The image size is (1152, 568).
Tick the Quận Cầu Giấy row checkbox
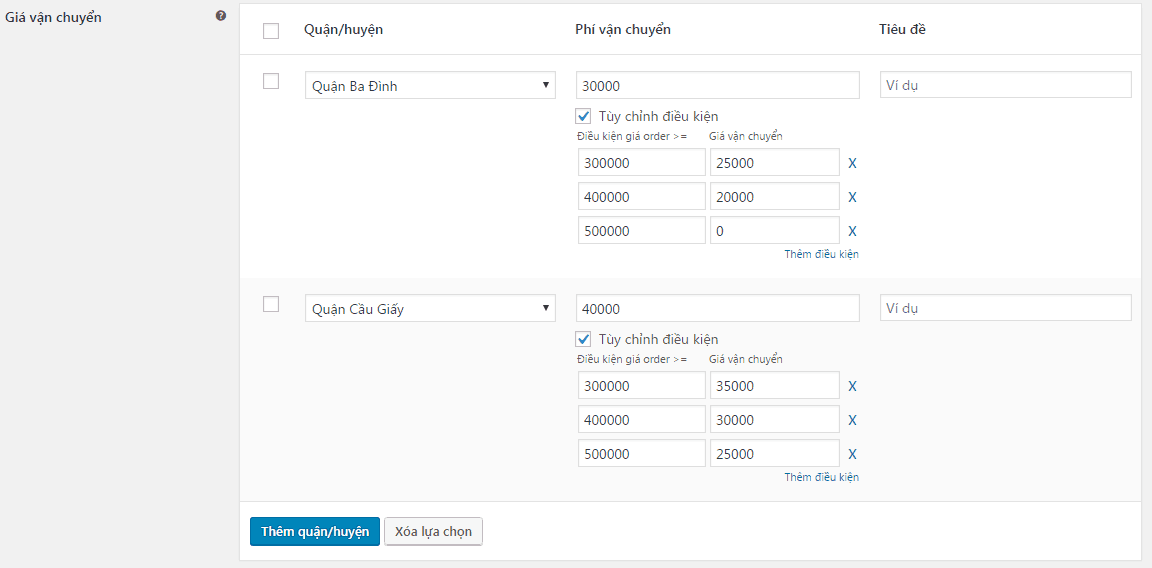[x=271, y=305]
